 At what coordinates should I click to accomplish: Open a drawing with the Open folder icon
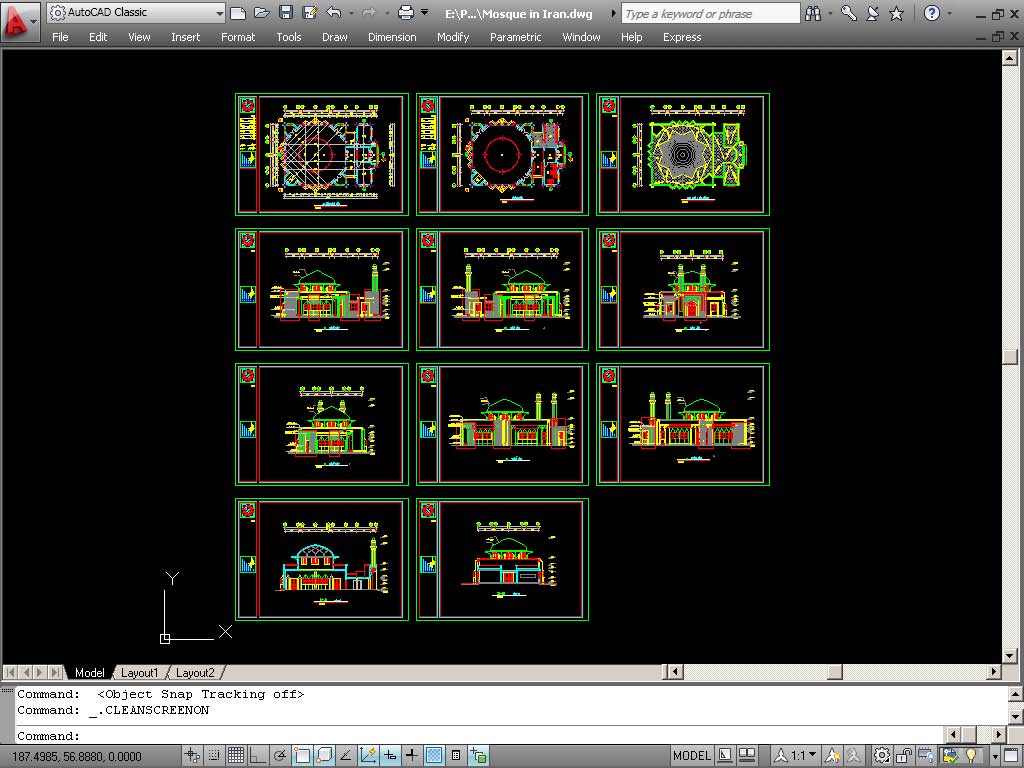[261, 13]
